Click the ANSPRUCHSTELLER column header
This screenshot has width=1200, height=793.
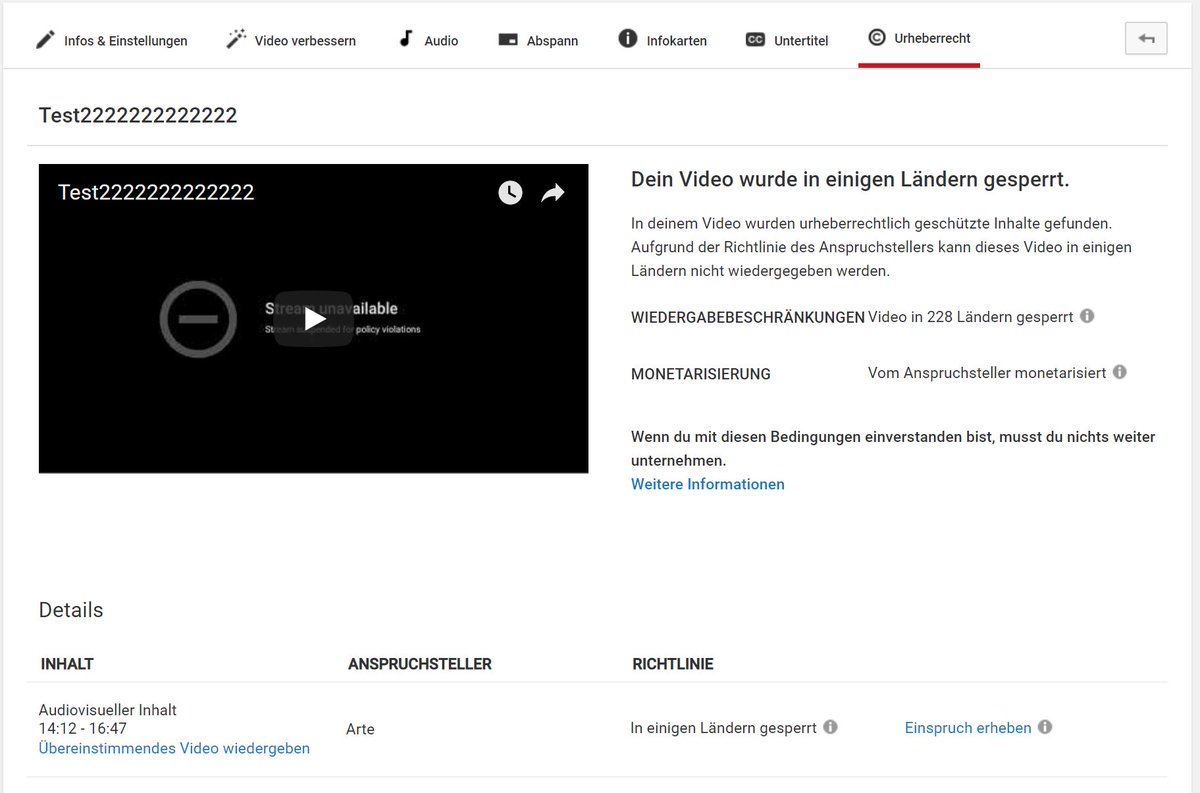pos(420,664)
